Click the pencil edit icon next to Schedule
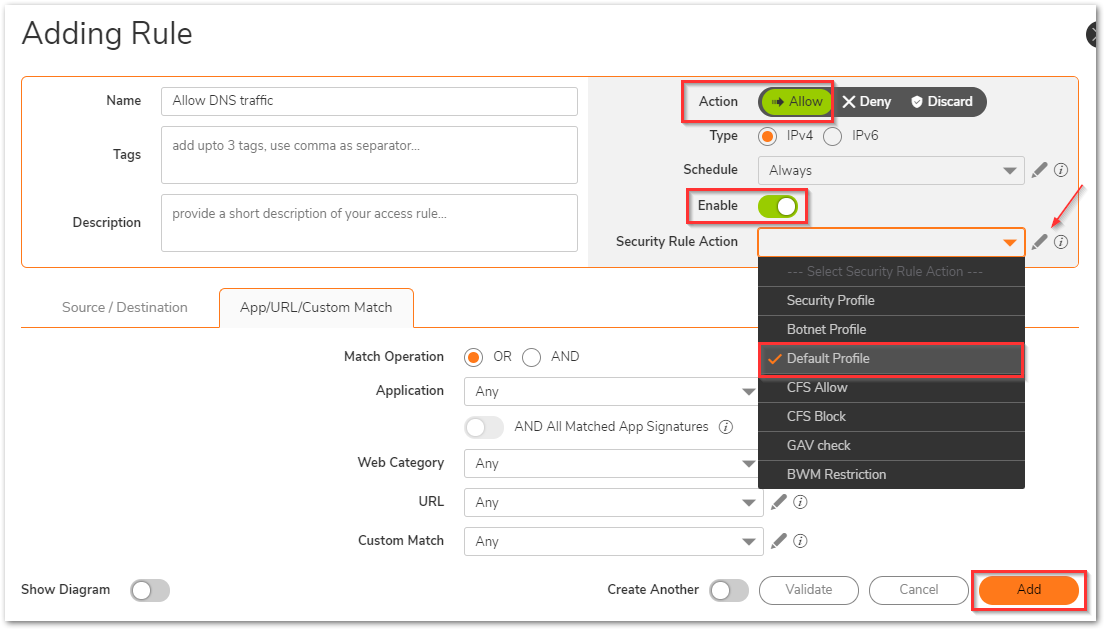1105x630 pixels. 1039,170
